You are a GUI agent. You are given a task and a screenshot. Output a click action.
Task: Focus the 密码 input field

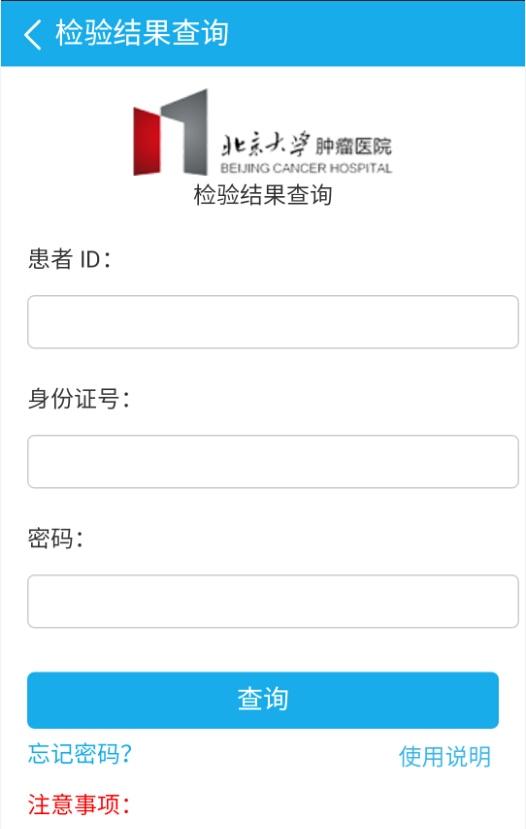(273, 601)
